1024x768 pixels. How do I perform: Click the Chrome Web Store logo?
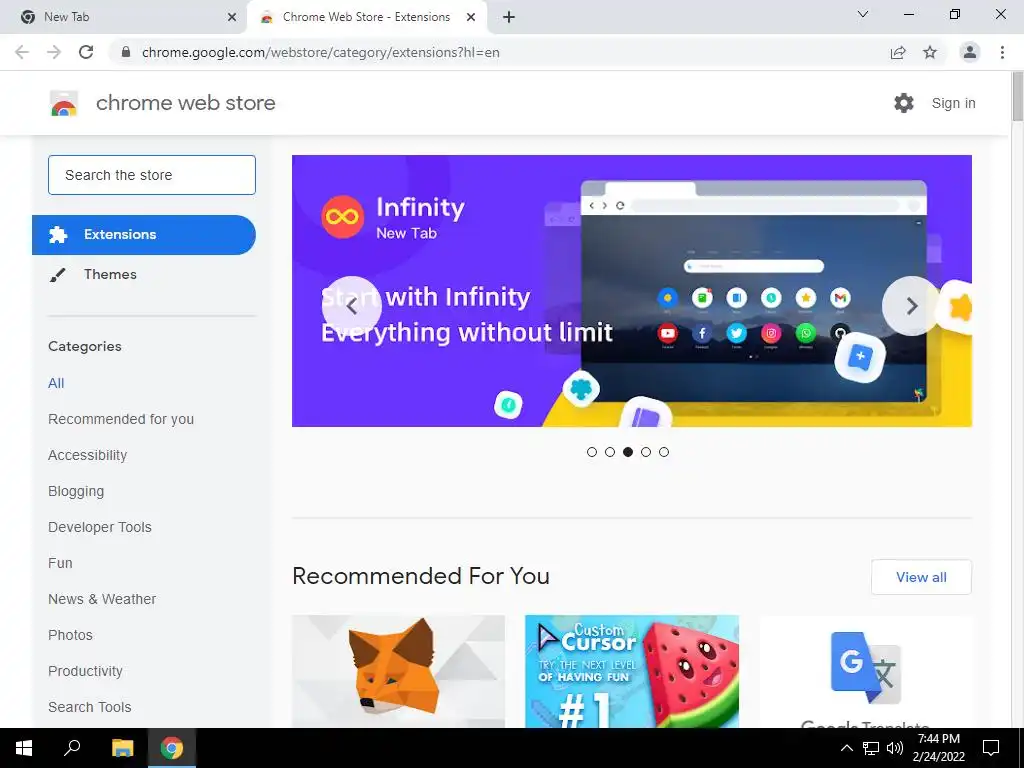point(64,103)
